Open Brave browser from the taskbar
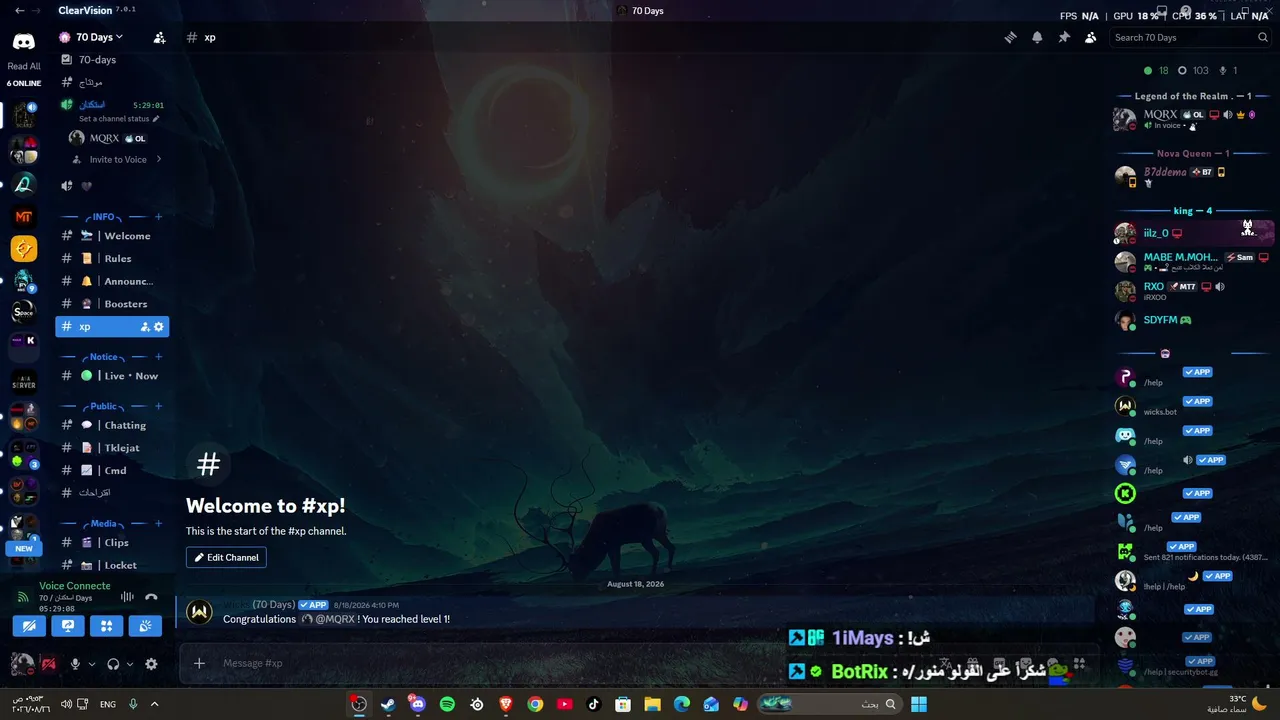The height and width of the screenshot is (720, 1280). [506, 704]
